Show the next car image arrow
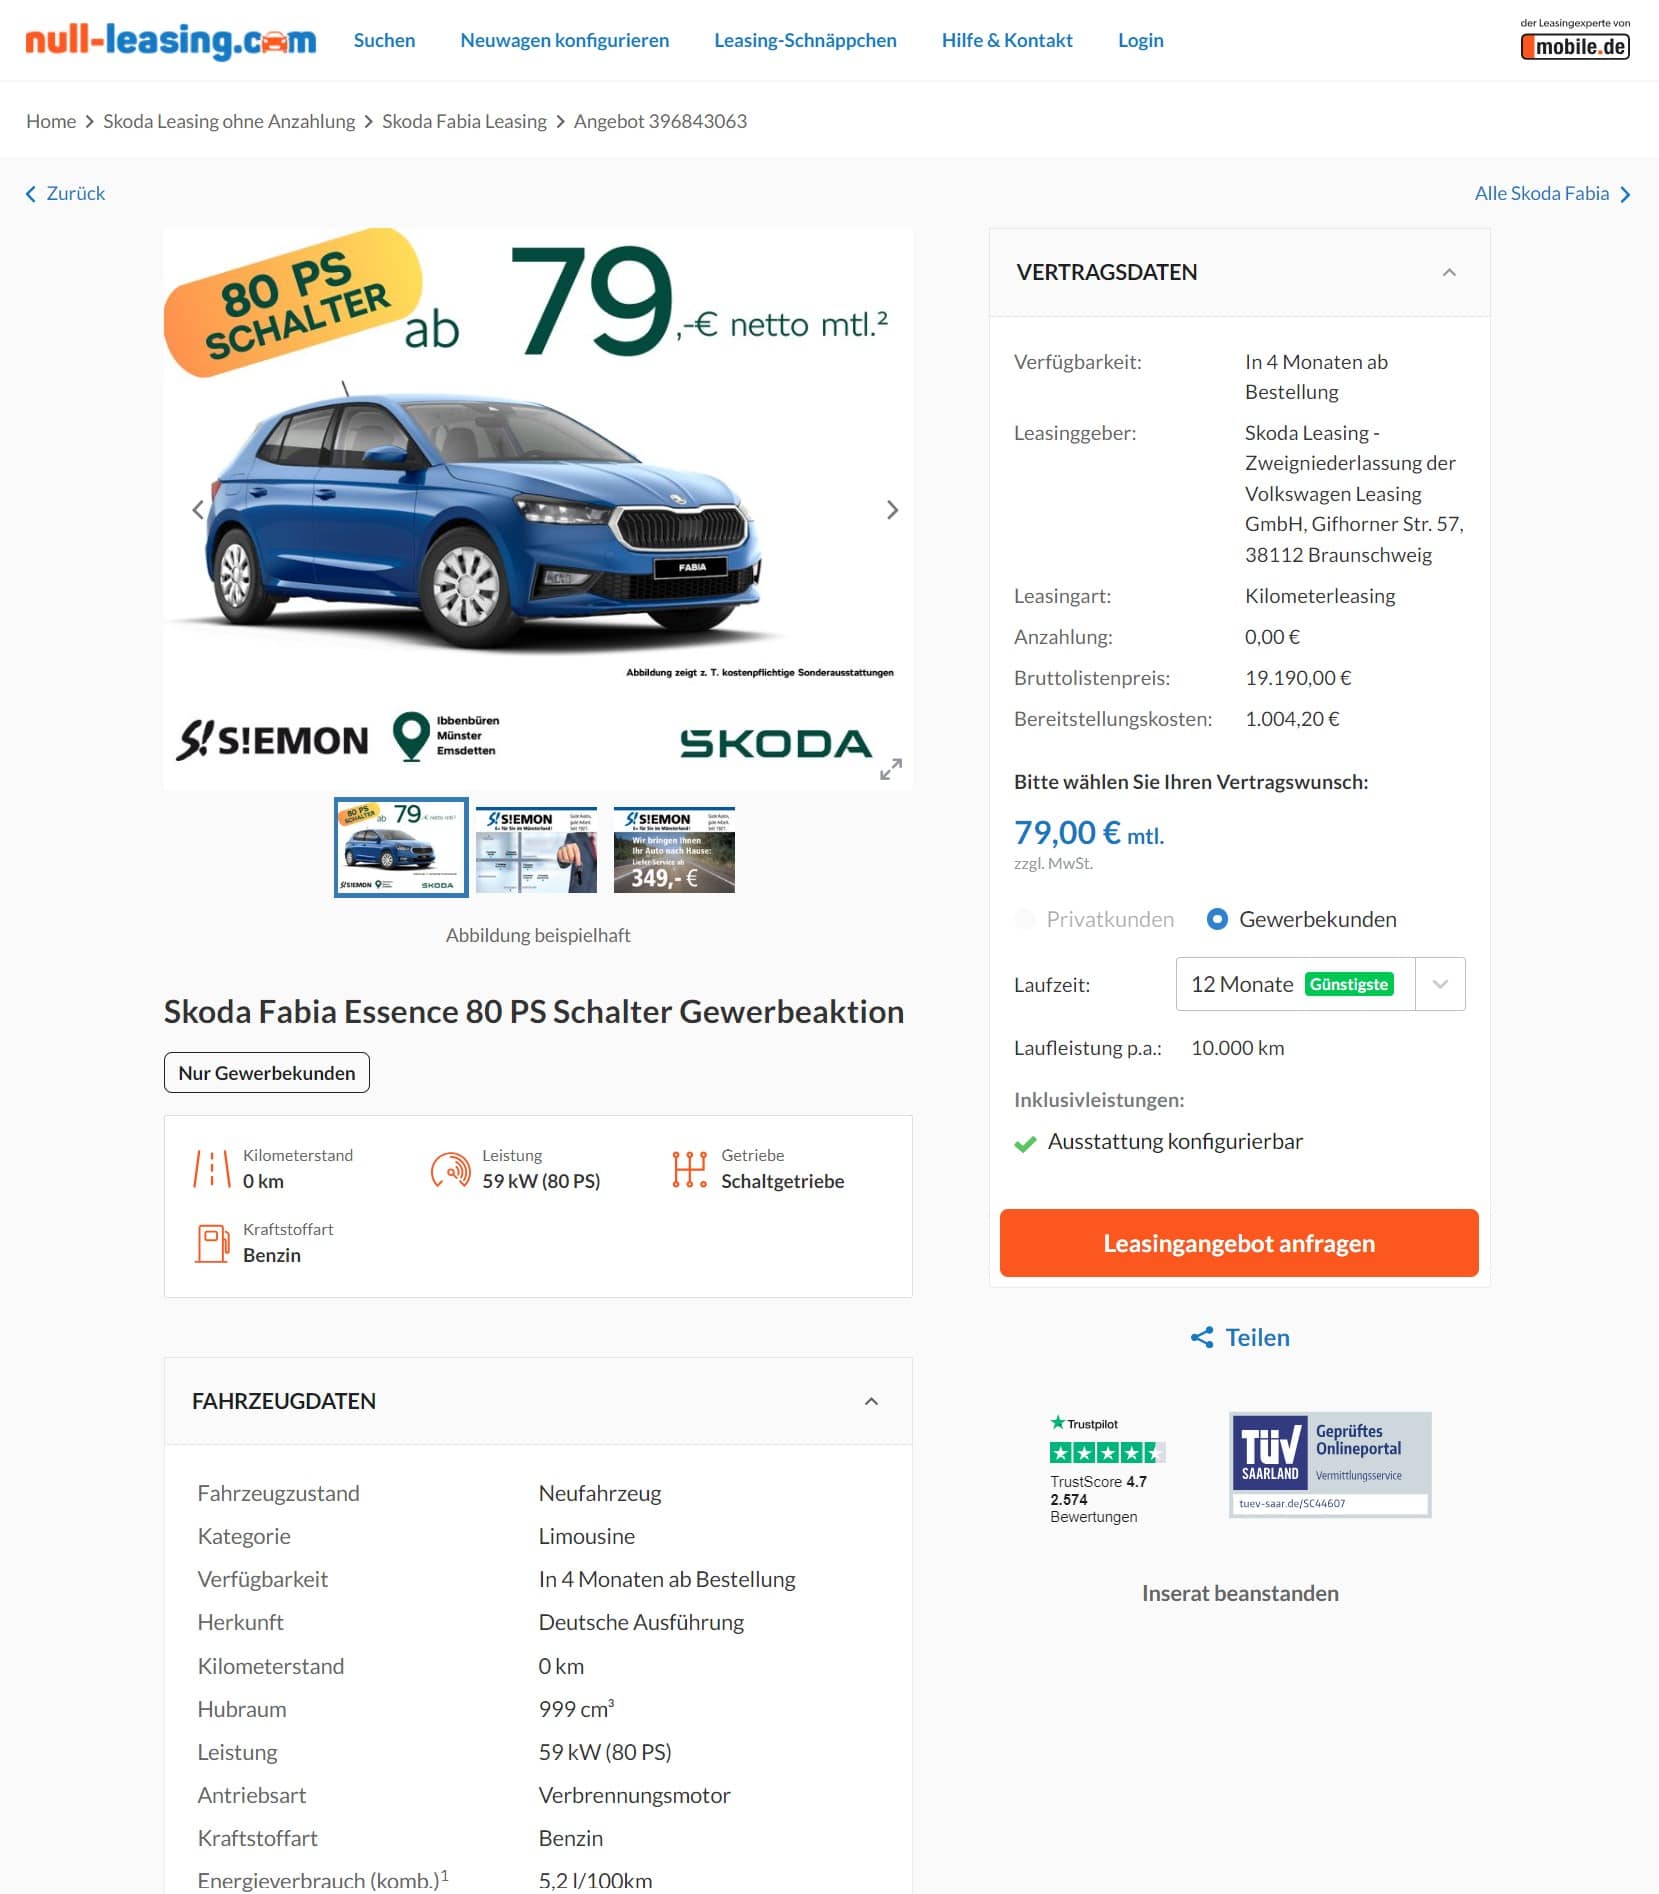Screen dimensions: 1659x1894 pos(892,510)
